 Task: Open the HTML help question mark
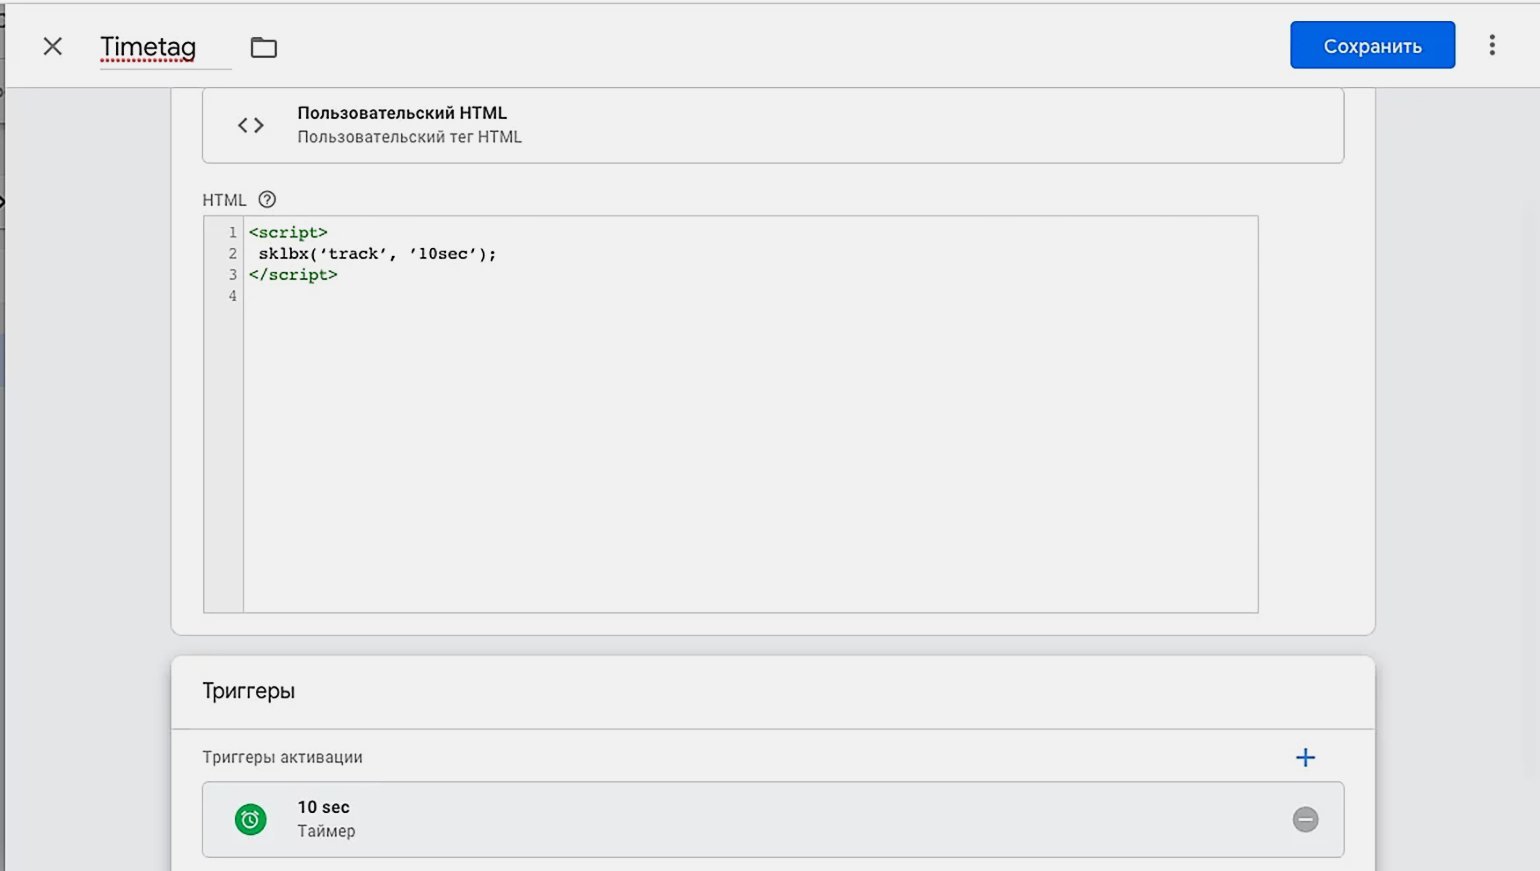[267, 199]
